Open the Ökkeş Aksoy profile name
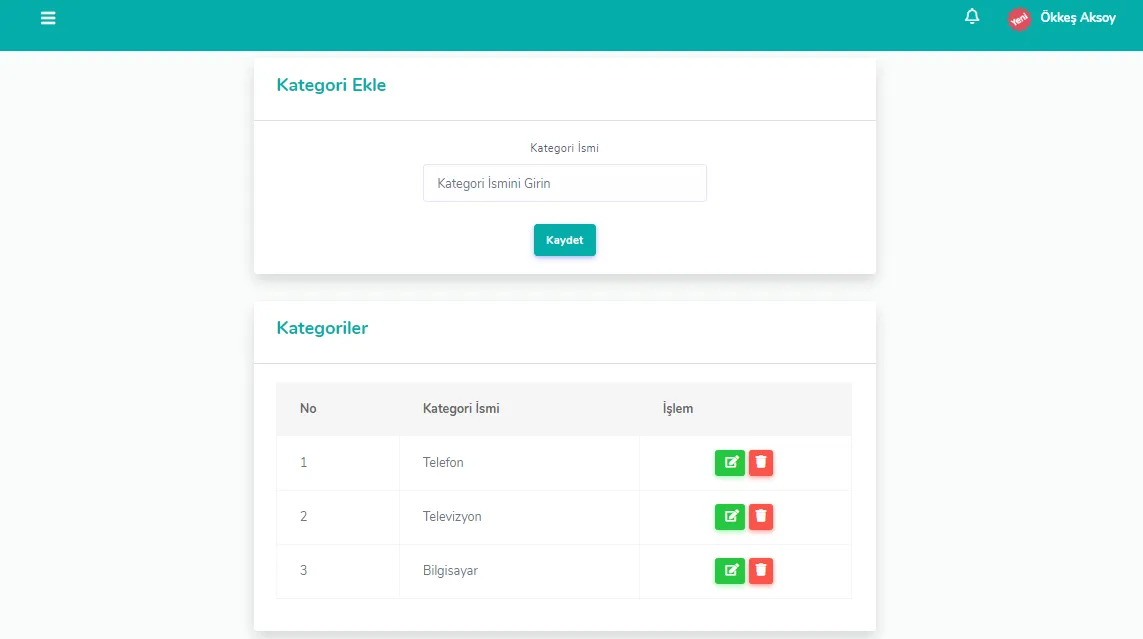 (x=1077, y=18)
